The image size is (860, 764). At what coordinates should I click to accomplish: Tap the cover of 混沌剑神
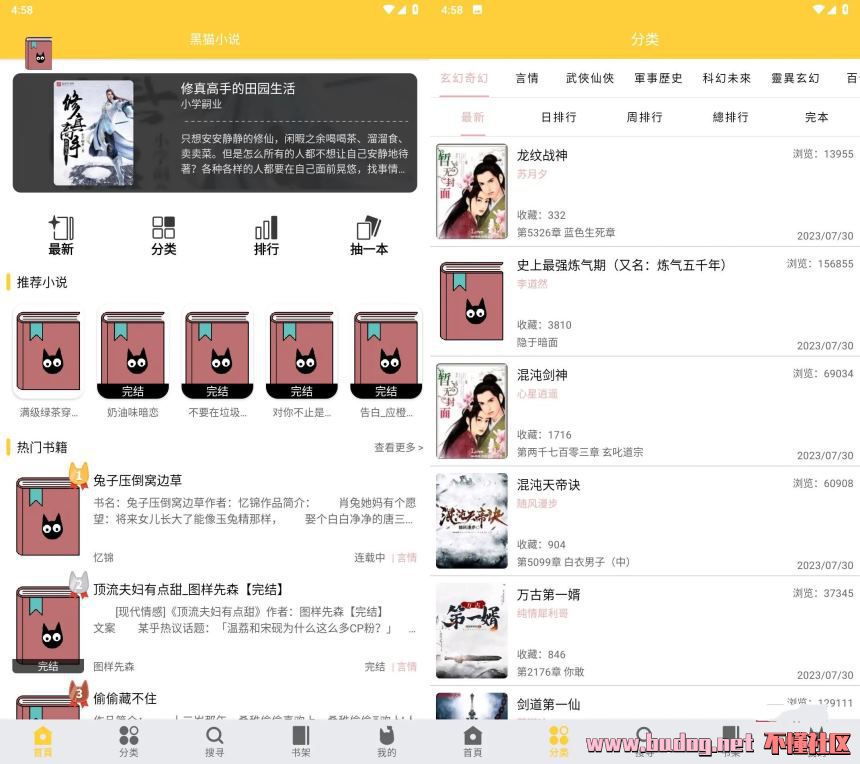coord(472,411)
